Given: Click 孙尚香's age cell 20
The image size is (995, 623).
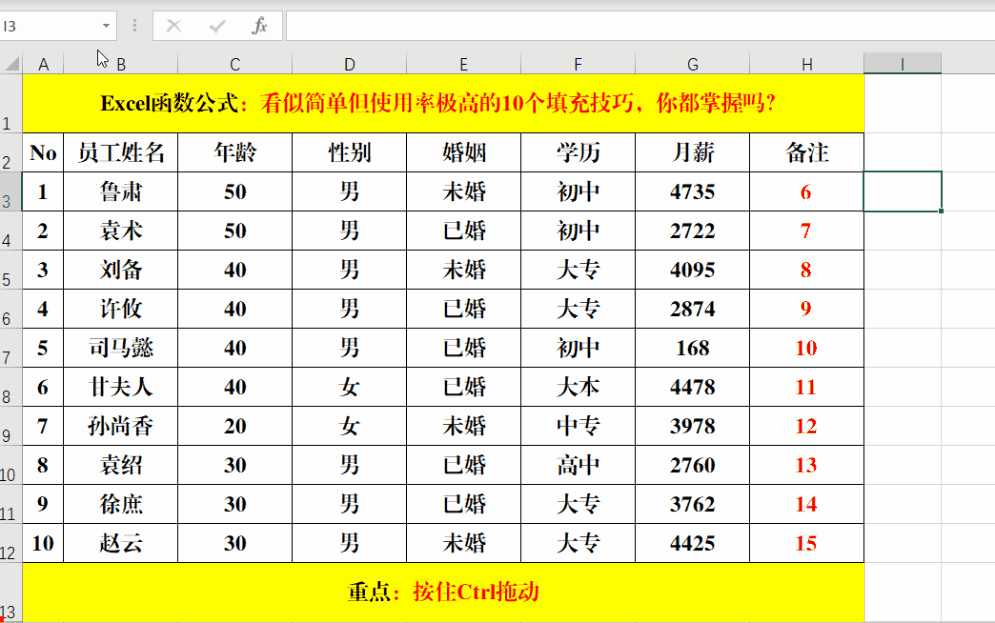Looking at the screenshot, I should pos(235,426).
